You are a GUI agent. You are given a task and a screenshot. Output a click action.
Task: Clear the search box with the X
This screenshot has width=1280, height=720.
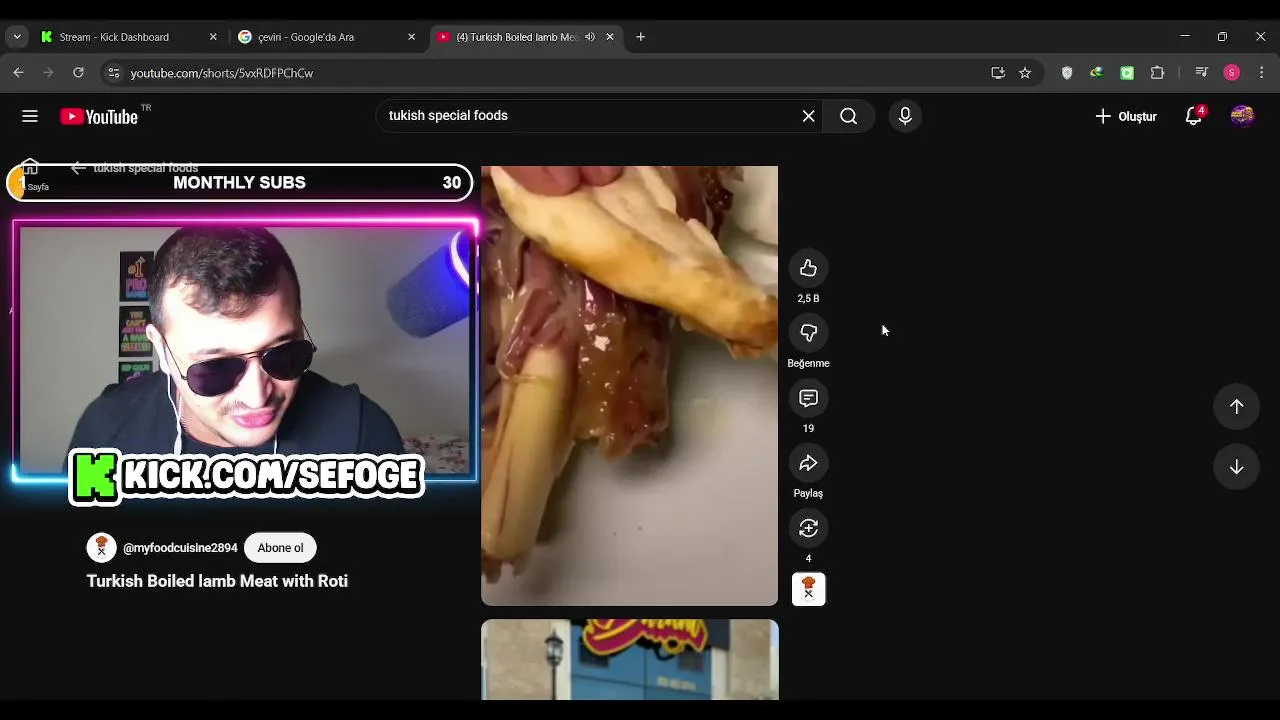click(x=808, y=116)
